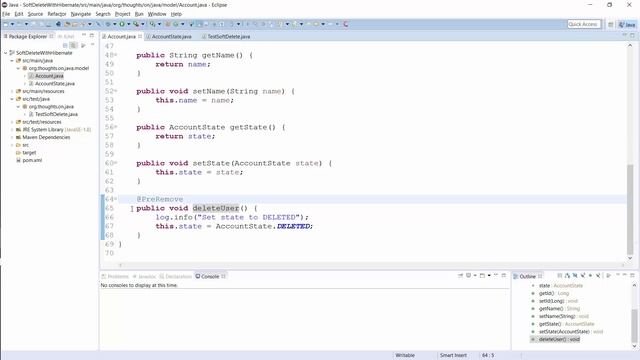The height and width of the screenshot is (360, 640).
Task: Minimize the Package Explorer panel
Action: tap(84, 36)
